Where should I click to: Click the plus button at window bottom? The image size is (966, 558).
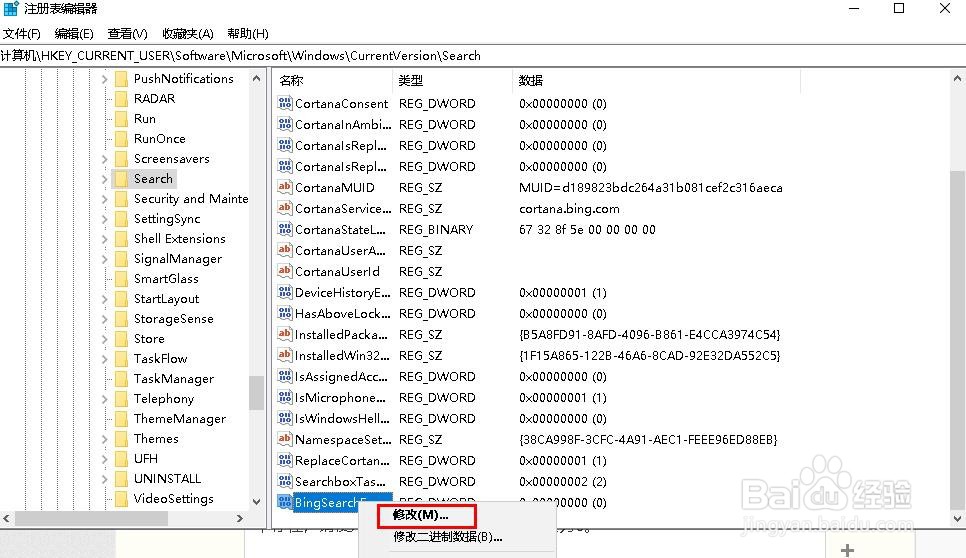[848, 550]
